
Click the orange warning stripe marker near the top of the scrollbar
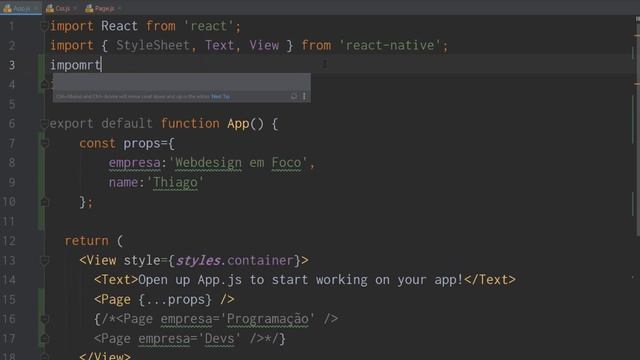point(637,36)
